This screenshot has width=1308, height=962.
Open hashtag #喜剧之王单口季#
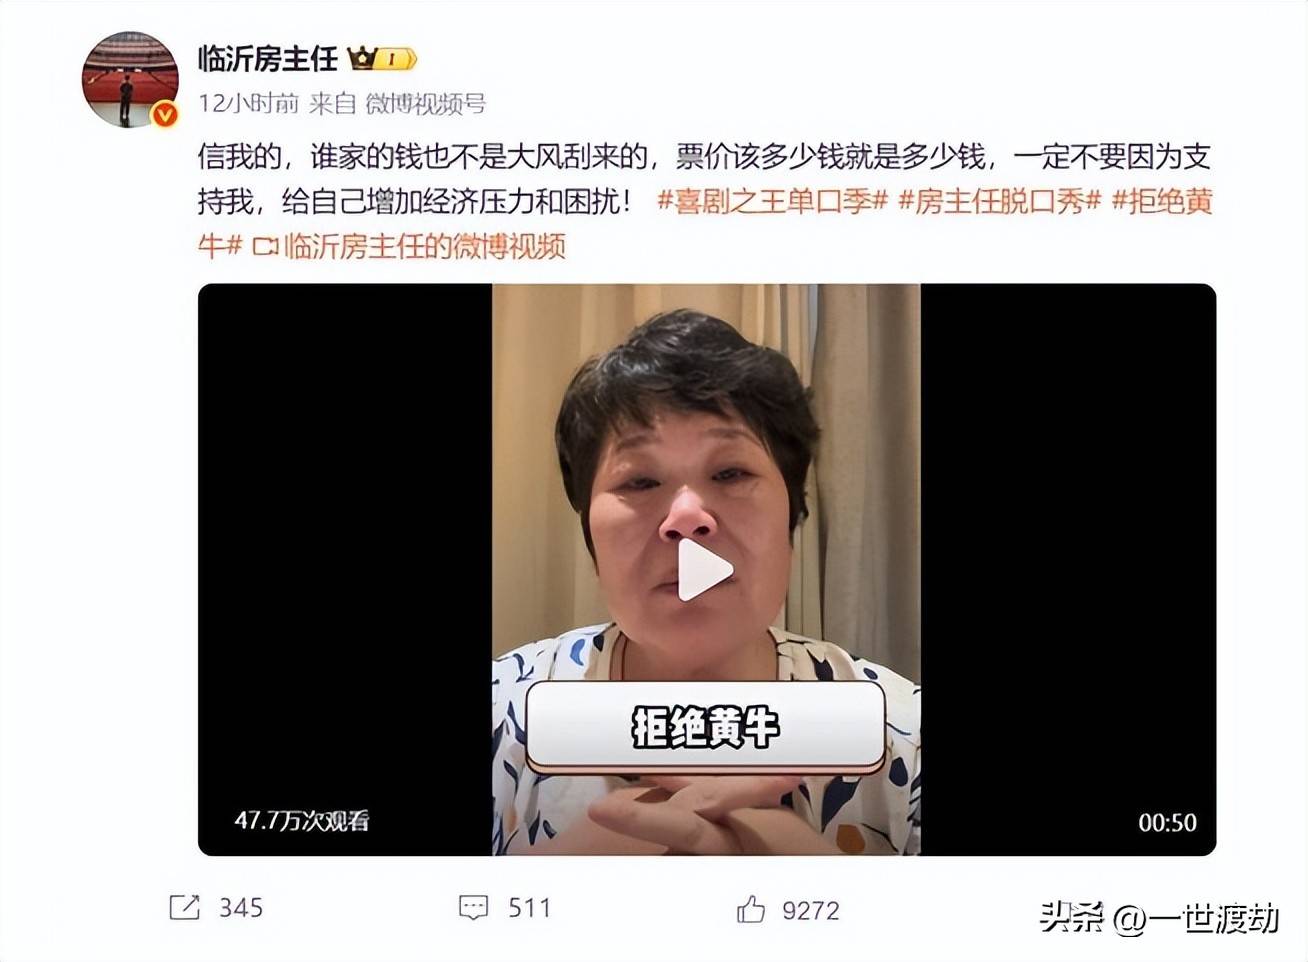pyautogui.click(x=772, y=201)
